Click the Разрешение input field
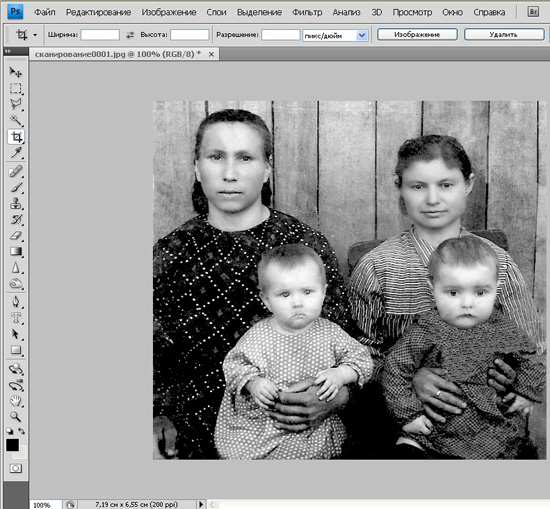The width and height of the screenshot is (550, 509). pos(281,35)
